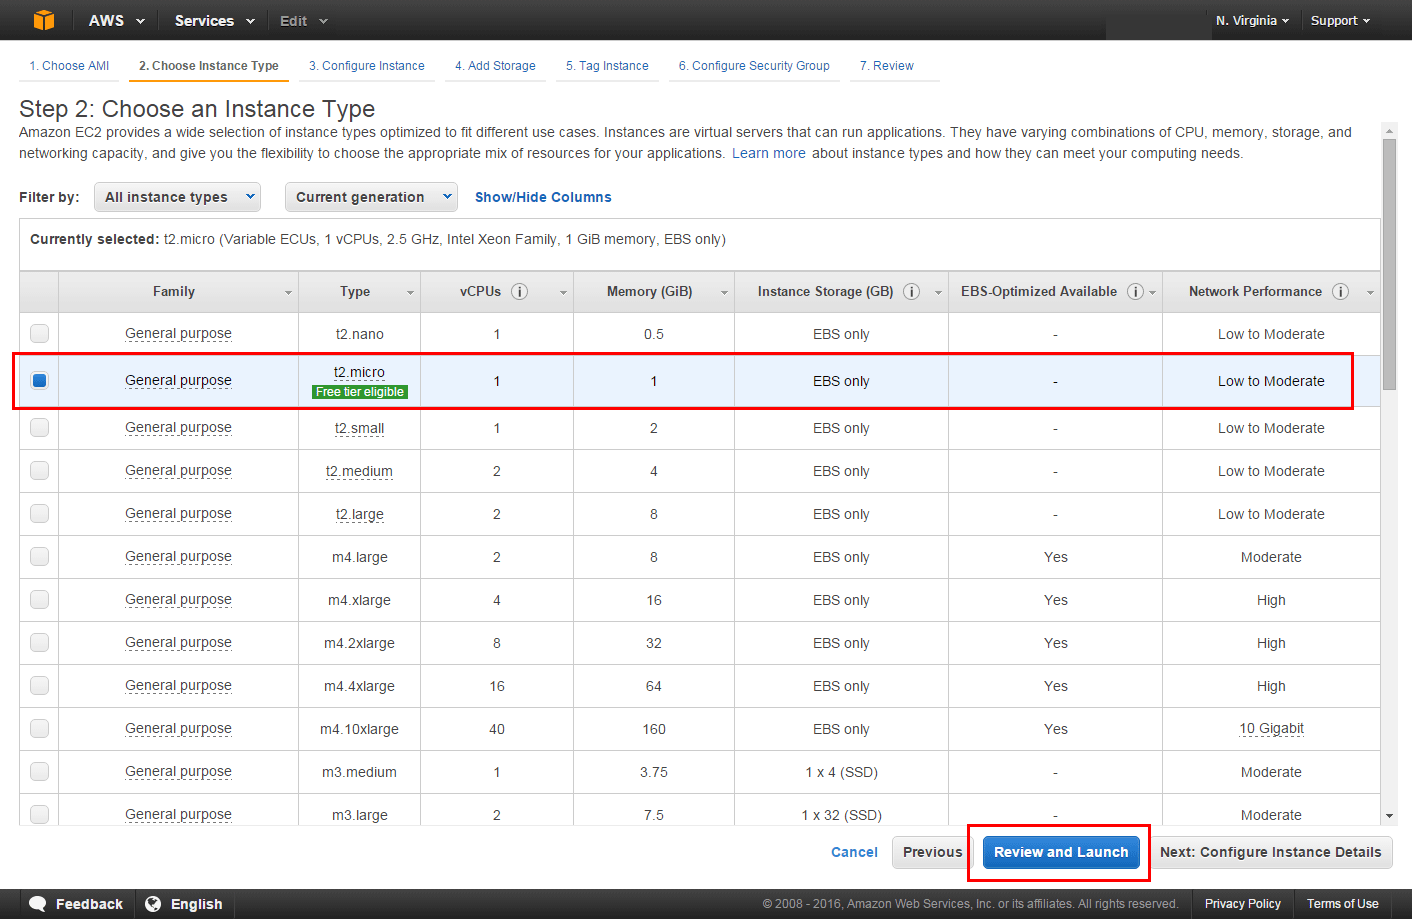
Task: Open the Current generation dropdown
Action: coord(371,197)
